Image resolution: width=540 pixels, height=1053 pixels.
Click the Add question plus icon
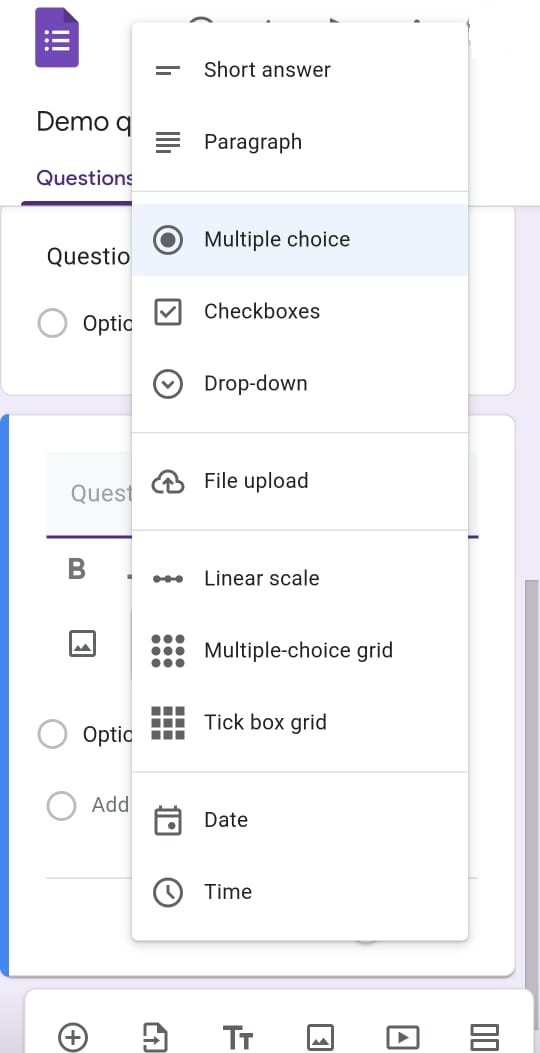[x=73, y=1036]
